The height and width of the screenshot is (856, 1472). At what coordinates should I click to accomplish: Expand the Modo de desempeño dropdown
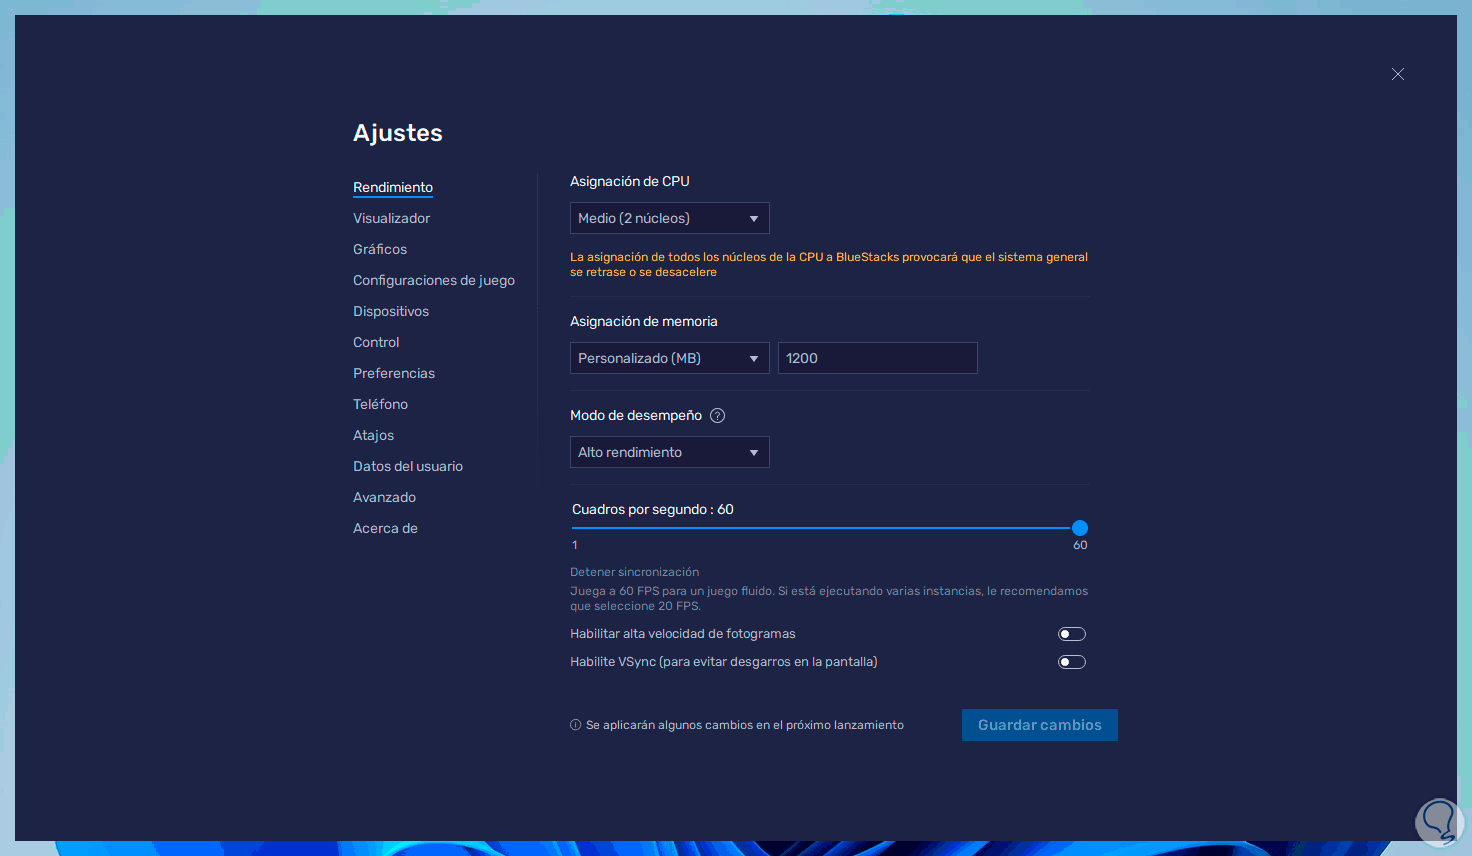pos(670,452)
